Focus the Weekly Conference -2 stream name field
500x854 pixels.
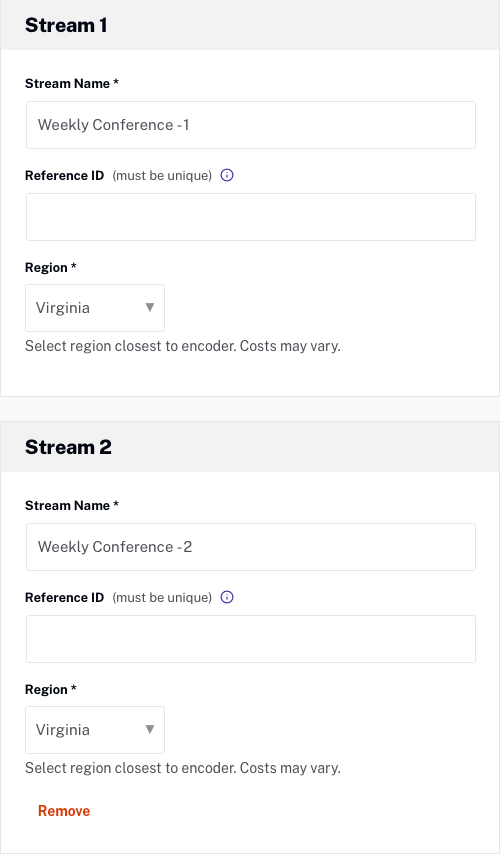coord(251,547)
